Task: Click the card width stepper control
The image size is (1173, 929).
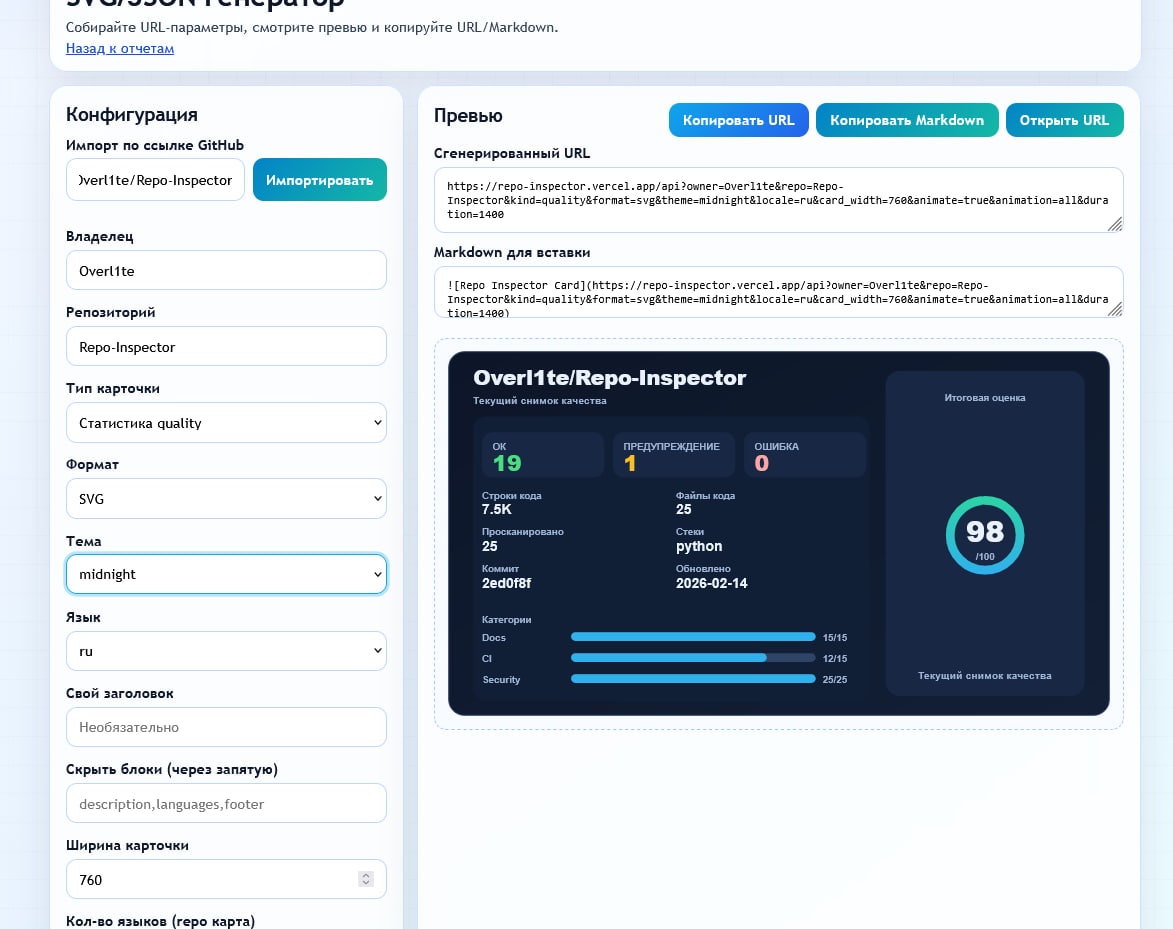Action: (365, 879)
